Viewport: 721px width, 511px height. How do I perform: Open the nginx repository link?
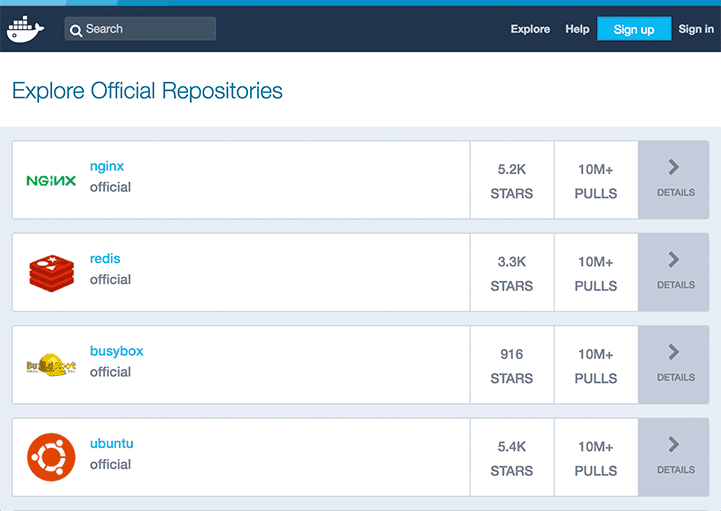click(107, 166)
